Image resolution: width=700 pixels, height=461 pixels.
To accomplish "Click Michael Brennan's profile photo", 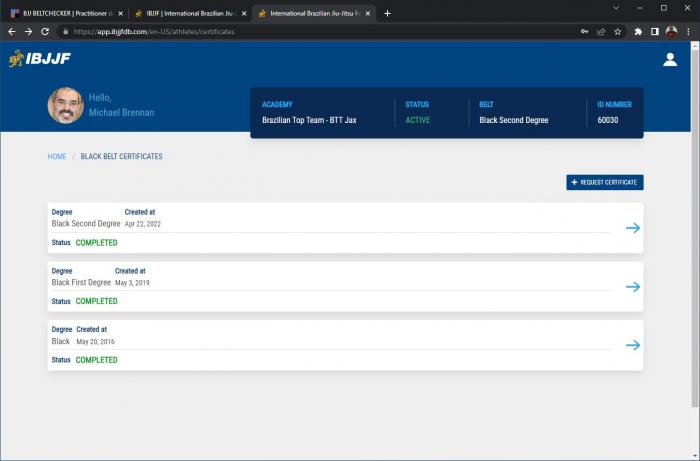I will pyautogui.click(x=66, y=106).
